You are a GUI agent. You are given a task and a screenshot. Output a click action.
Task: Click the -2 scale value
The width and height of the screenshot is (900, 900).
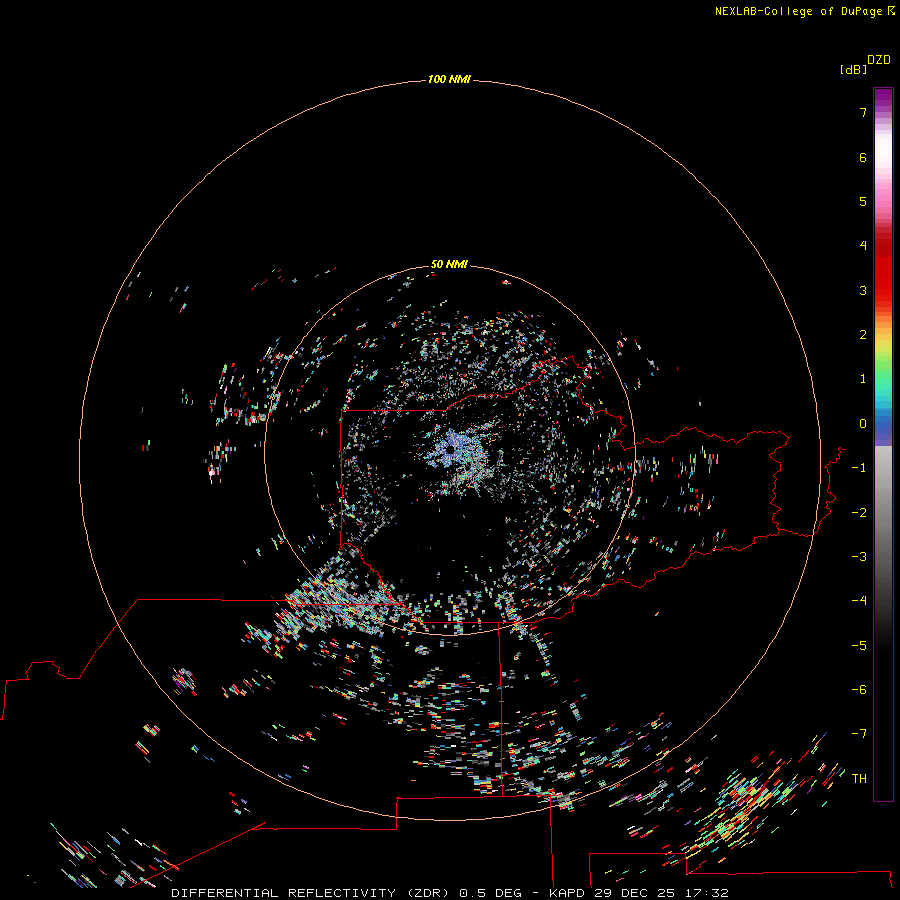859,513
